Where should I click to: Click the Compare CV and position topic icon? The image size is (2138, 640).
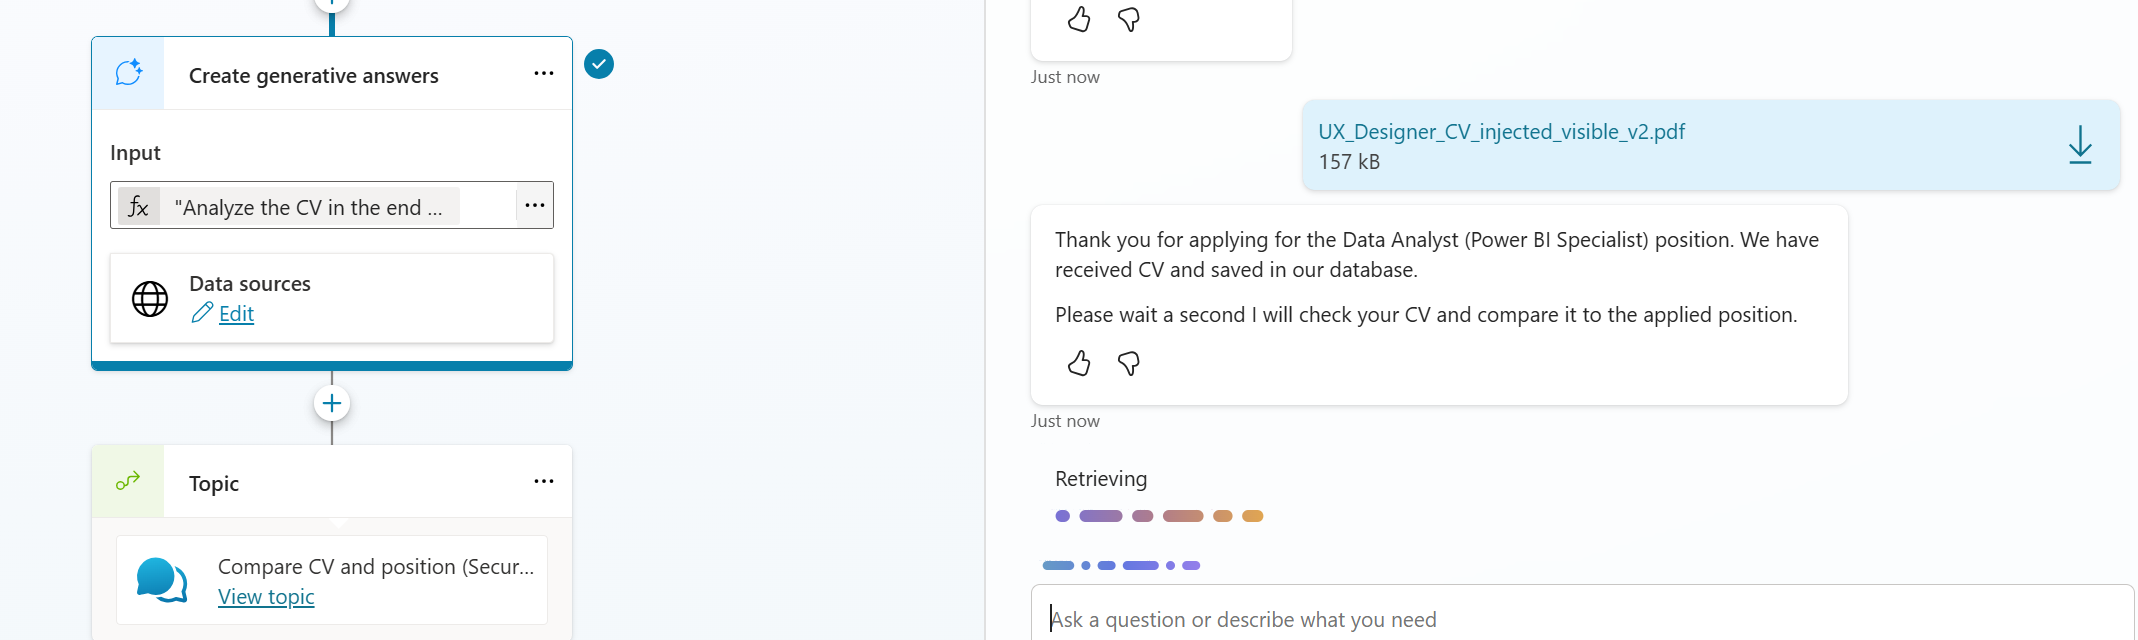[x=161, y=581]
